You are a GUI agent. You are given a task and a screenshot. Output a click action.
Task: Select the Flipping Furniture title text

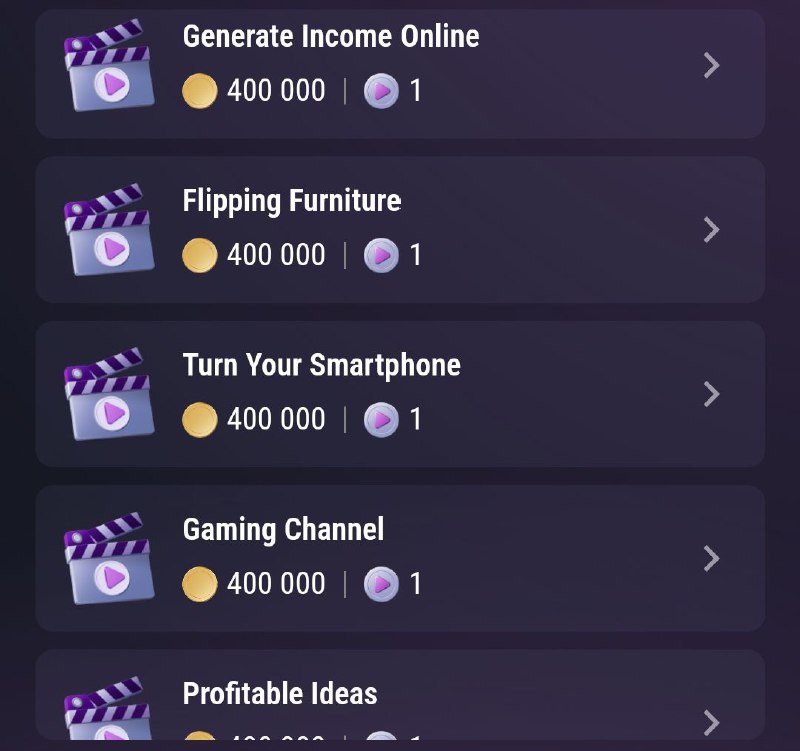[x=292, y=201]
